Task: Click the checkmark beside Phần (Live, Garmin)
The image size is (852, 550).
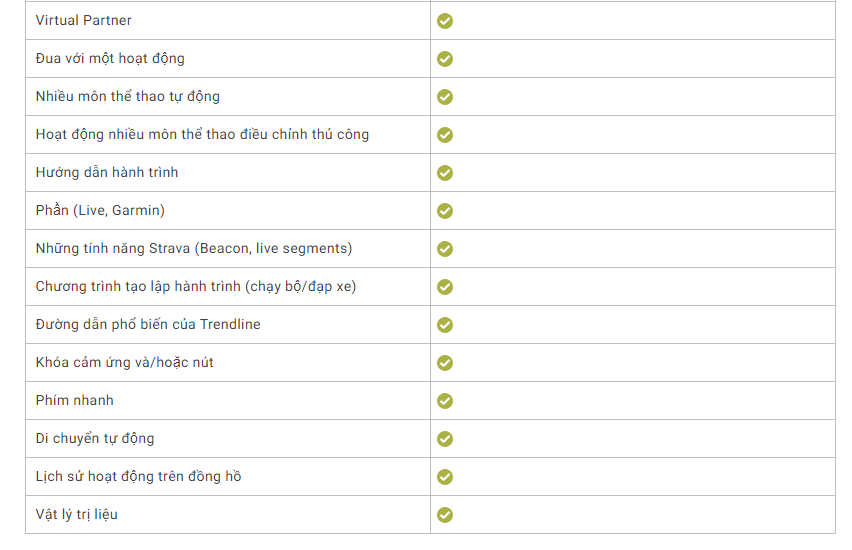Action: (x=444, y=211)
